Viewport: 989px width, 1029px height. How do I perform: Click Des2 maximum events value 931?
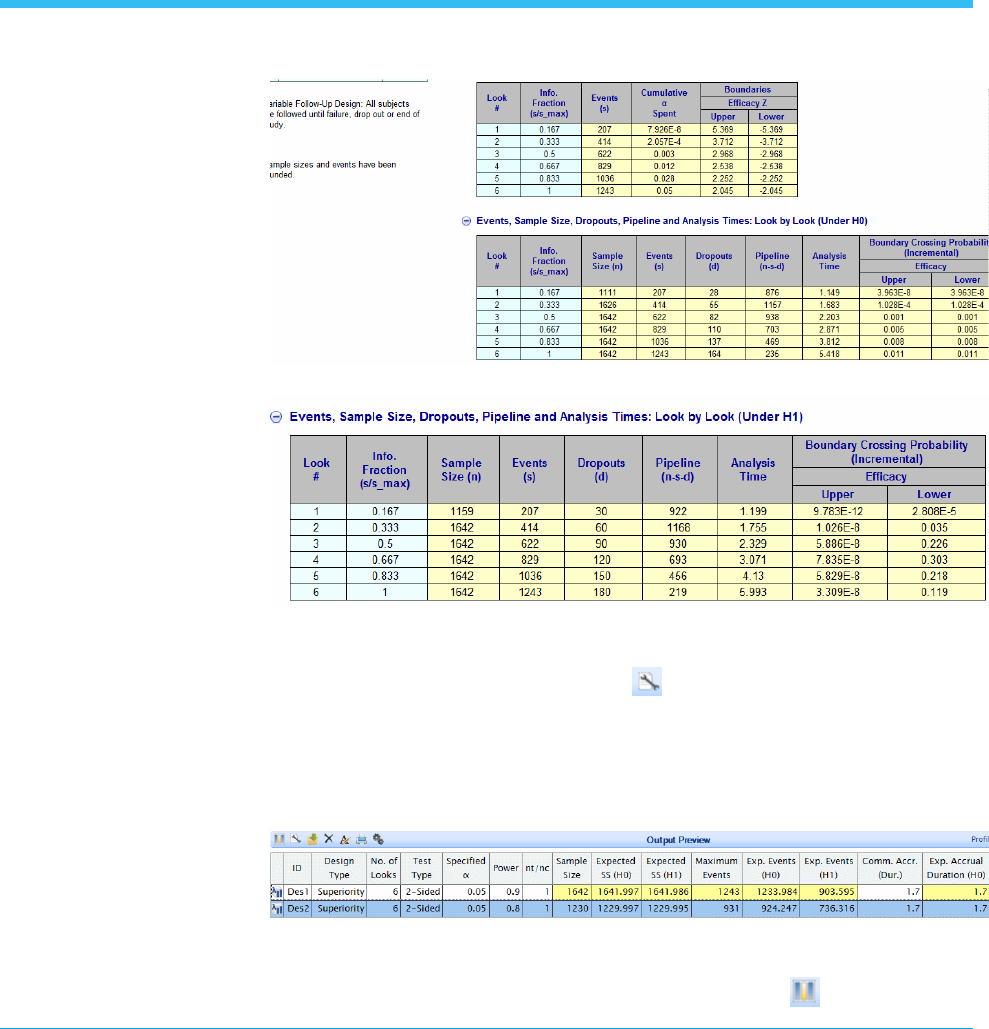[x=716, y=909]
